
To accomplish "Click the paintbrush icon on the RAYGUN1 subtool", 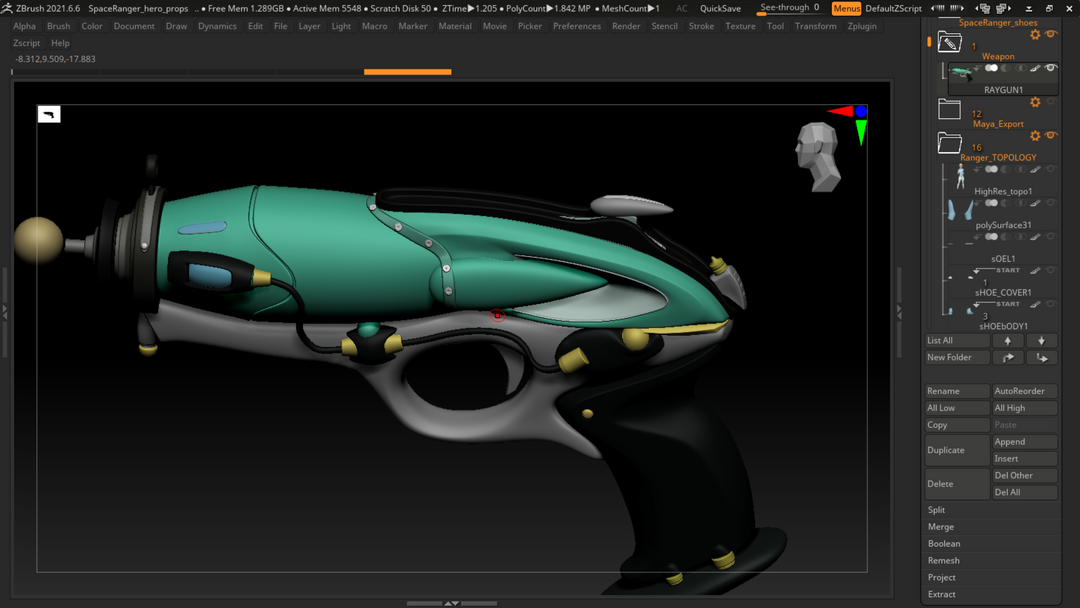I will click(1035, 69).
